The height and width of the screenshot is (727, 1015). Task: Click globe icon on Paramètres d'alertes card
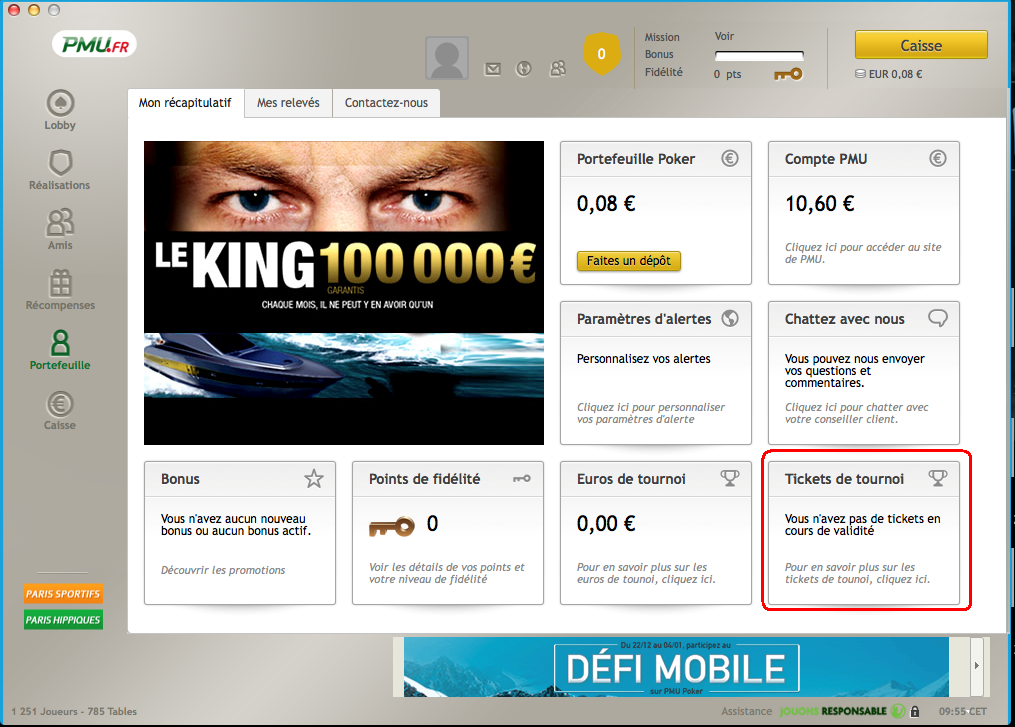click(x=730, y=319)
